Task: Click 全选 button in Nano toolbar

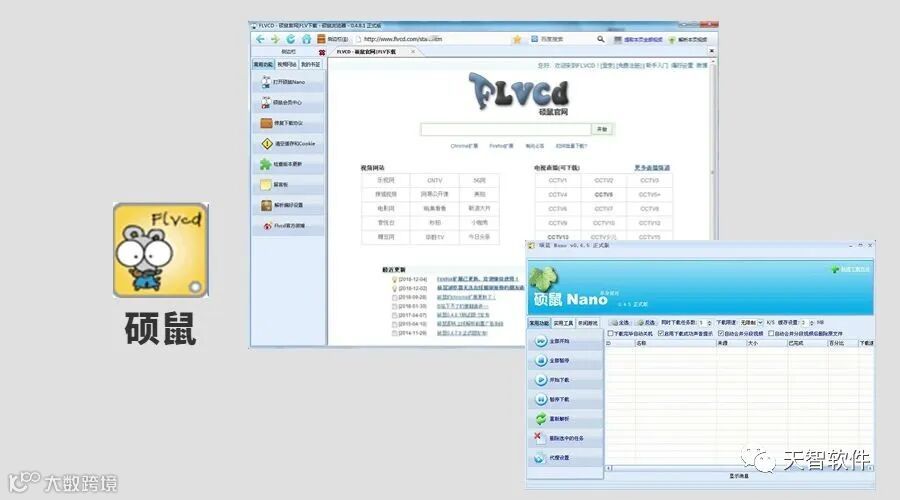Action: pyautogui.click(x=620, y=323)
